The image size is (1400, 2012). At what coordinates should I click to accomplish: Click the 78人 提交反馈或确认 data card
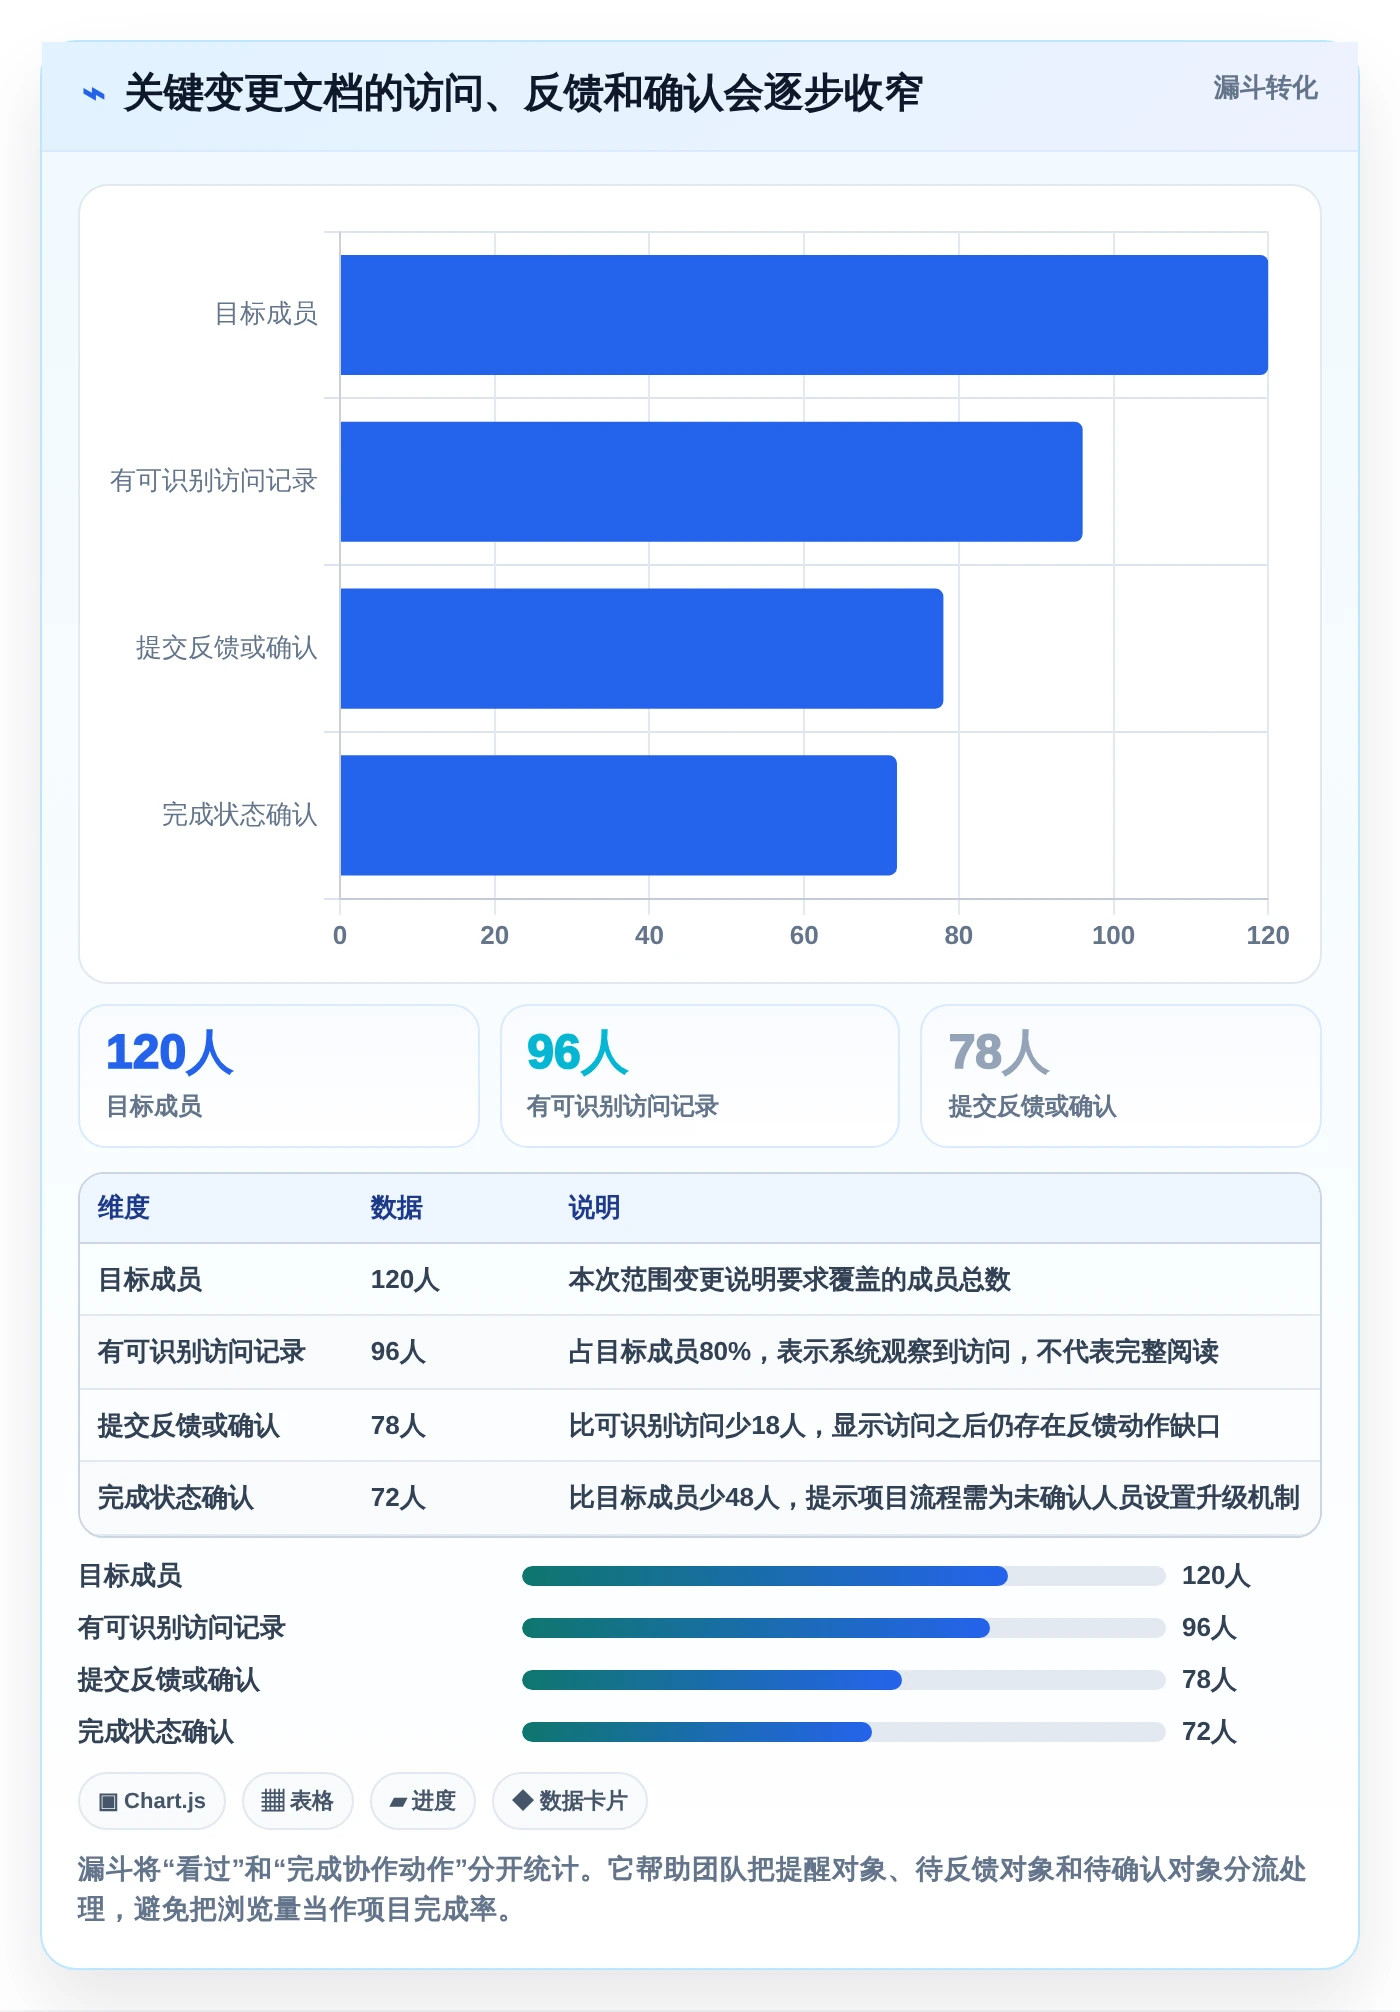[x=1121, y=1076]
